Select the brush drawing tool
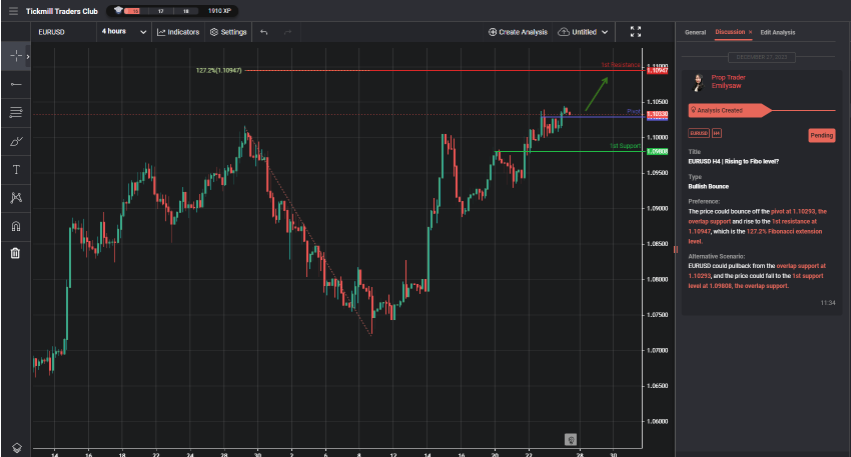Screen dimensions: 851x457 (x=16, y=141)
